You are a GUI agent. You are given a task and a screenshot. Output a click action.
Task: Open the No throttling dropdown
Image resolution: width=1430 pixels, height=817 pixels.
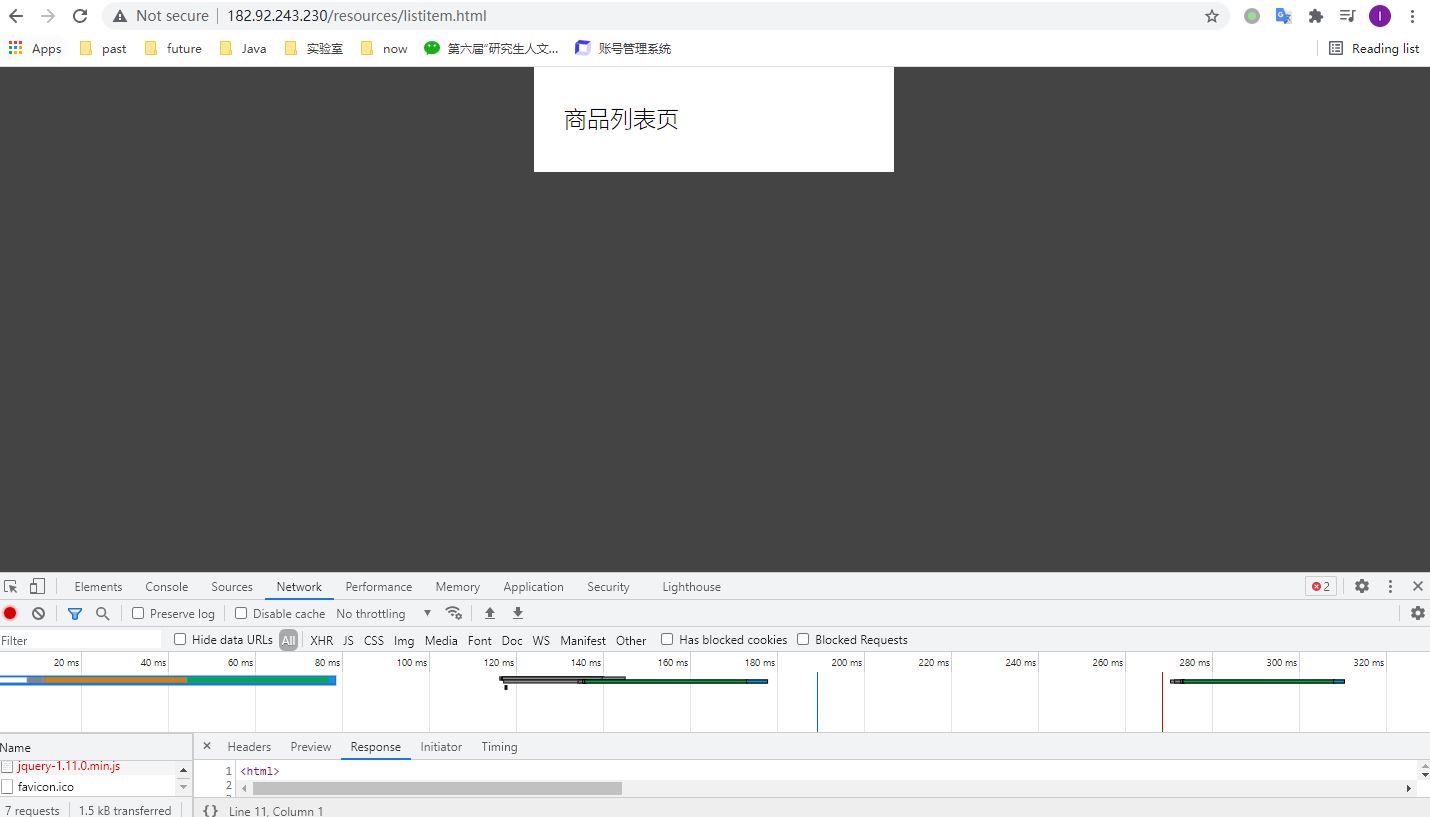pos(383,613)
